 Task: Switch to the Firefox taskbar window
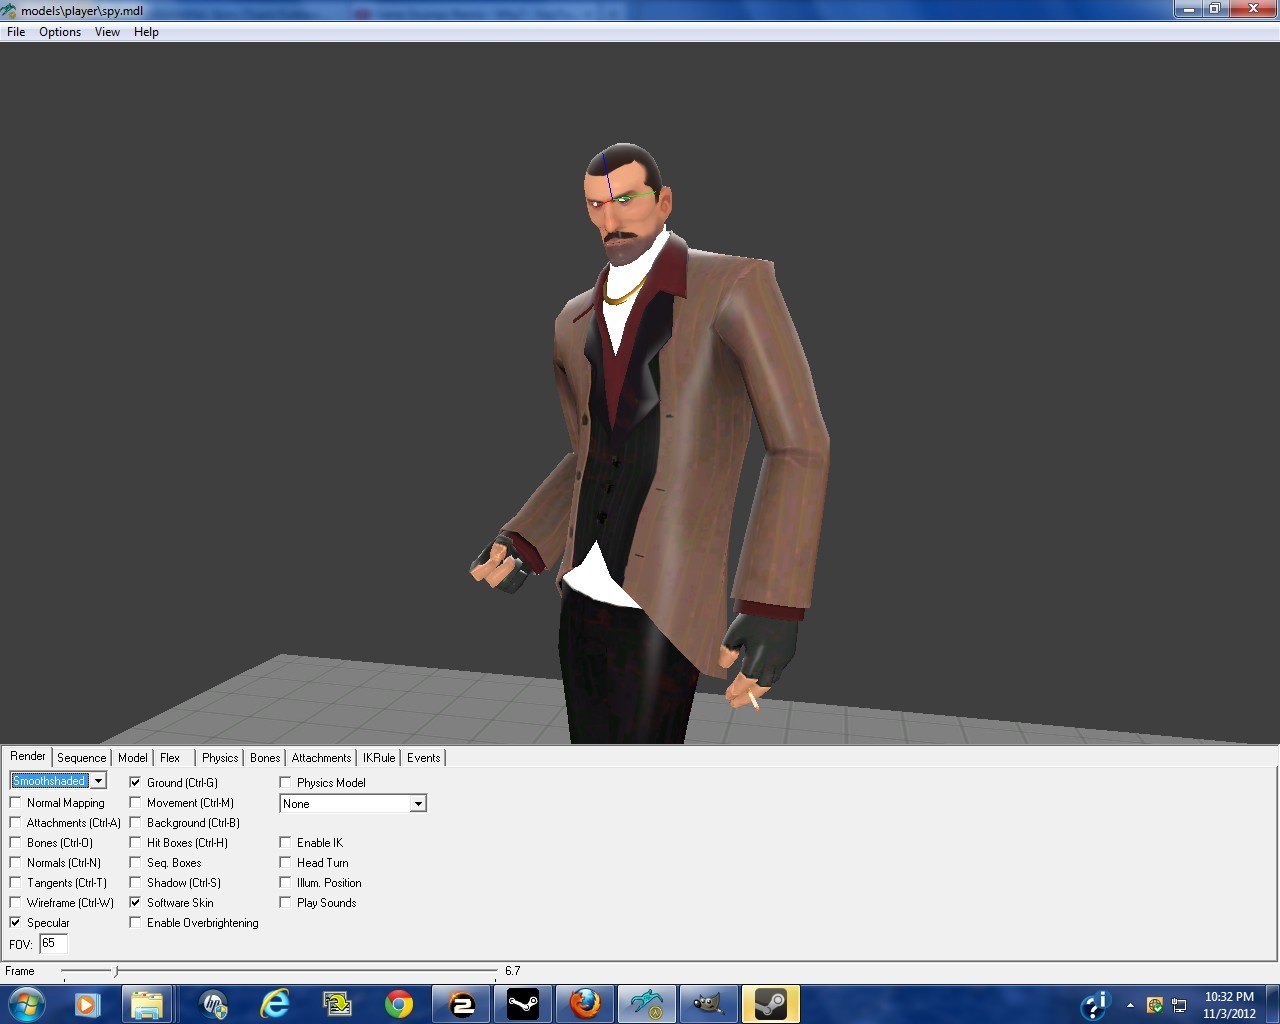pyautogui.click(x=585, y=1004)
